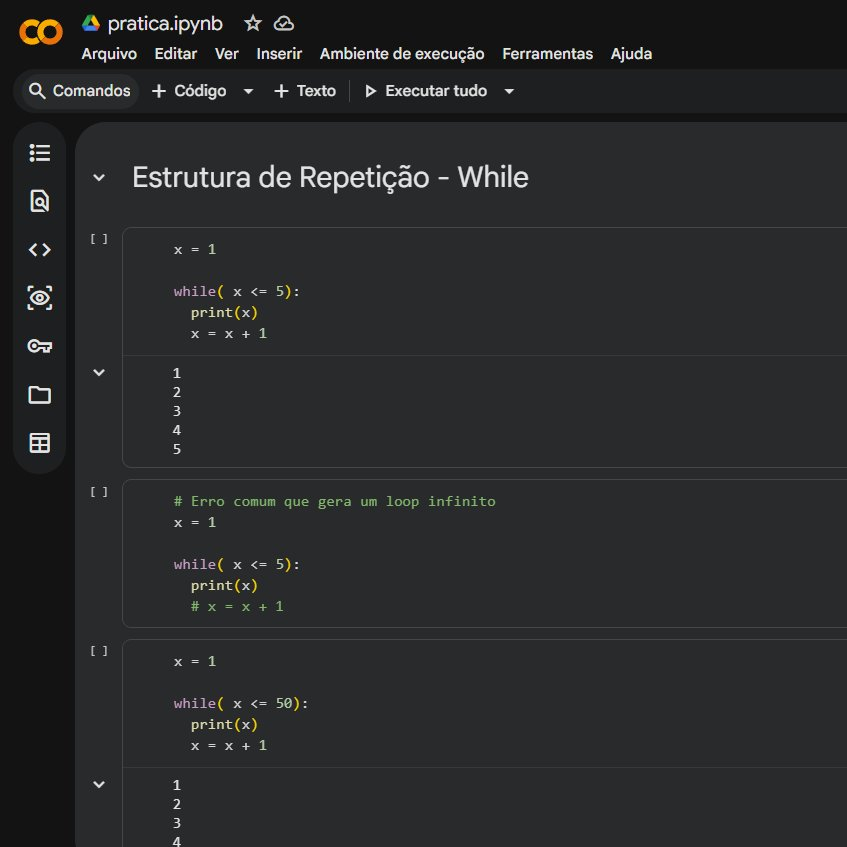Open the Ferramentas menu
Viewport: 847px width, 847px height.
coord(548,54)
